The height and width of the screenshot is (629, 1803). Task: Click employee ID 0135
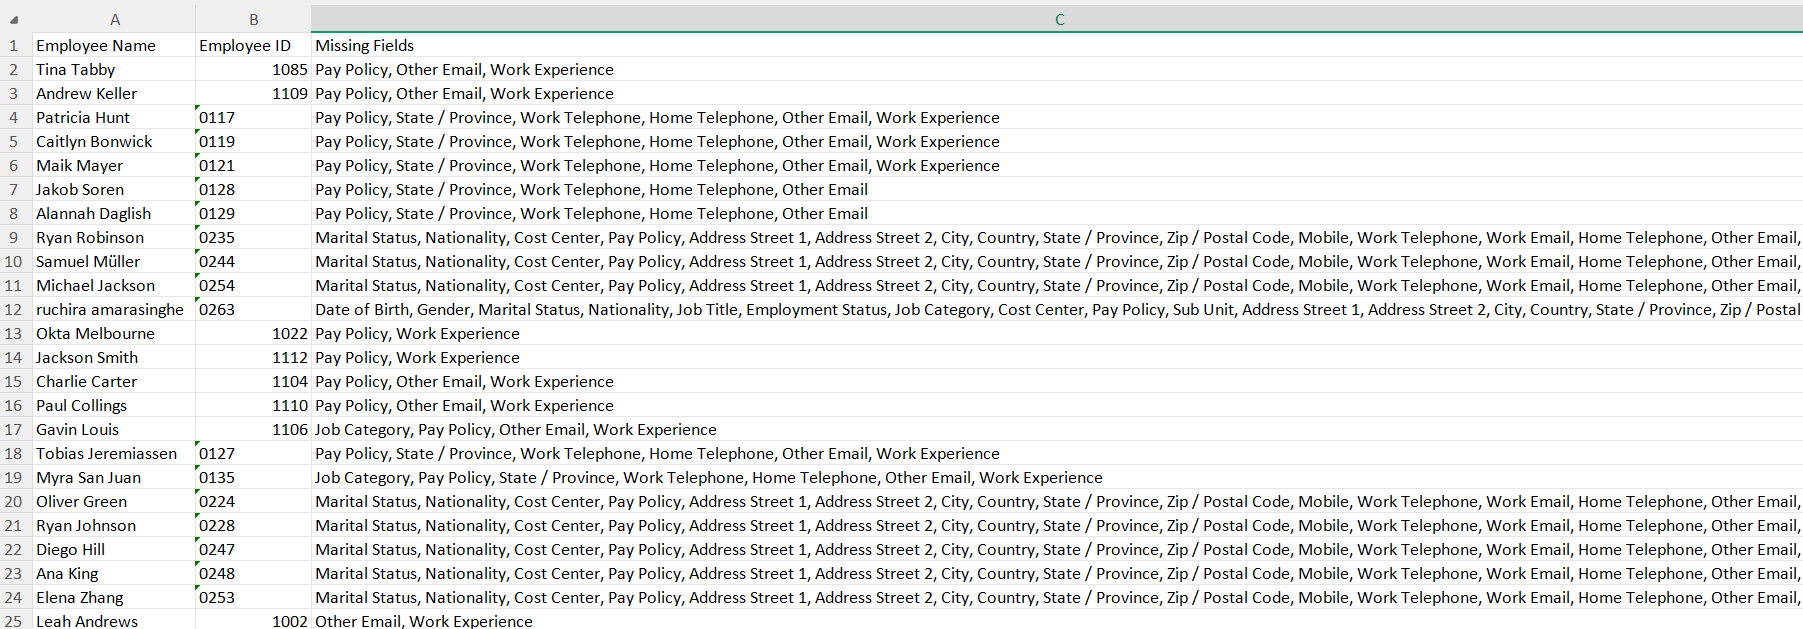tap(253, 477)
